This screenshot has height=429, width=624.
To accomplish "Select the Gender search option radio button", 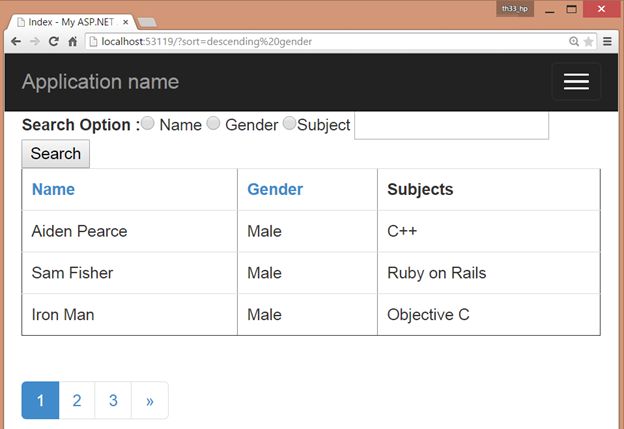I will click(x=213, y=124).
